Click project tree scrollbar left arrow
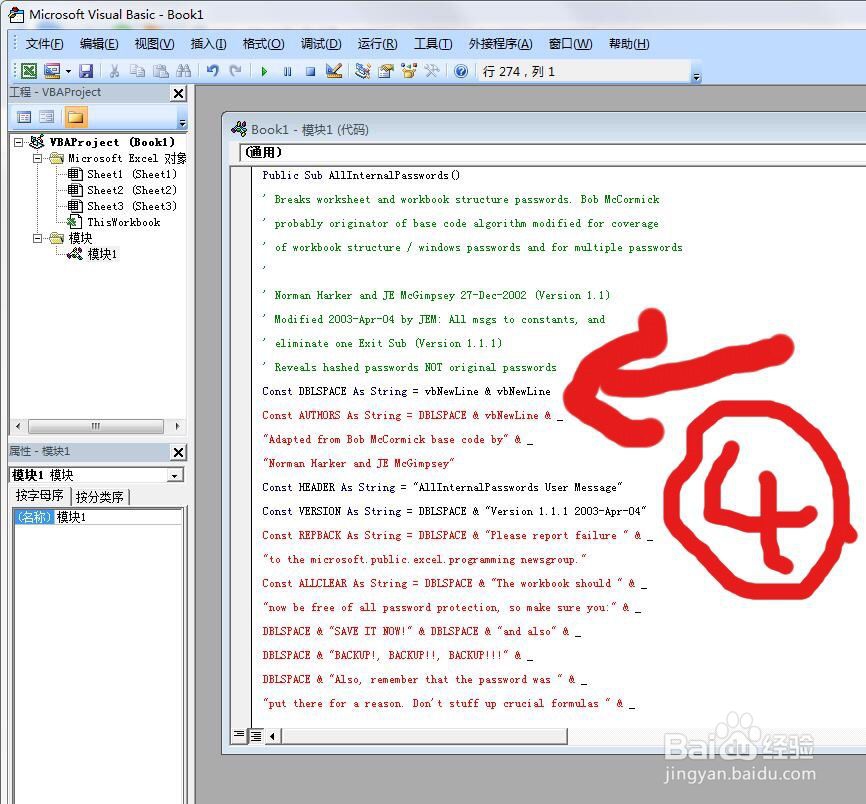This screenshot has width=866, height=804. 18,426
